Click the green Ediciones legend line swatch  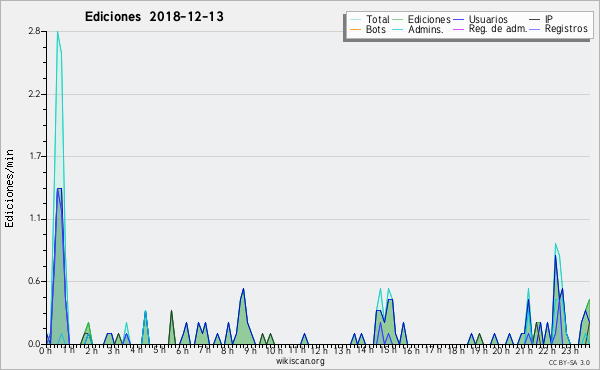(x=398, y=20)
